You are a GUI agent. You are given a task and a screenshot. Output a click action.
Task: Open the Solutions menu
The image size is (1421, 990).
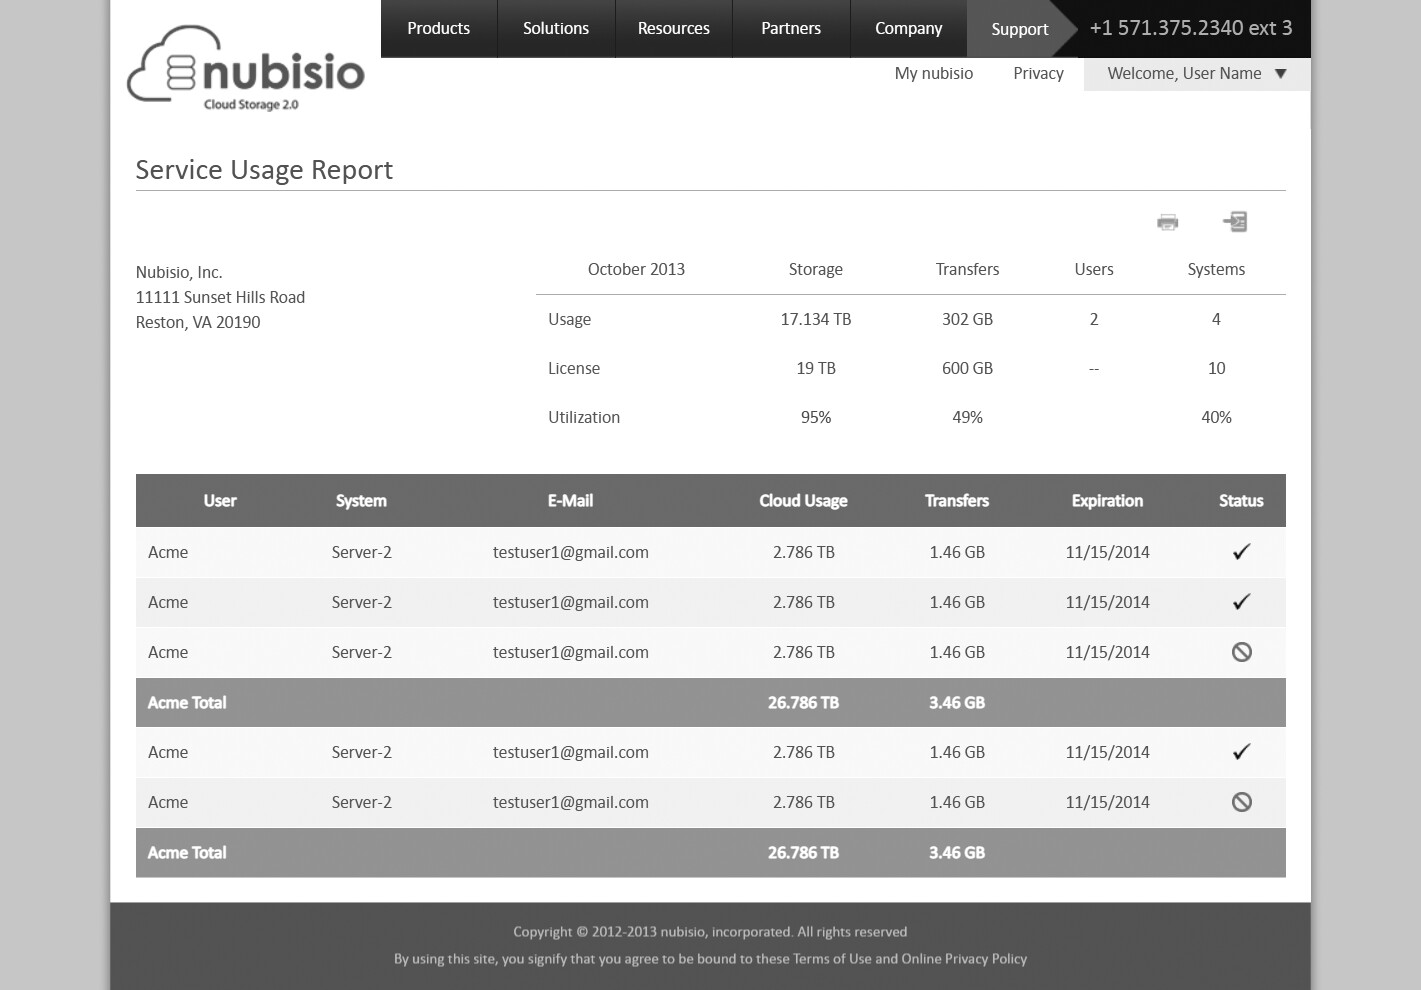click(x=556, y=29)
